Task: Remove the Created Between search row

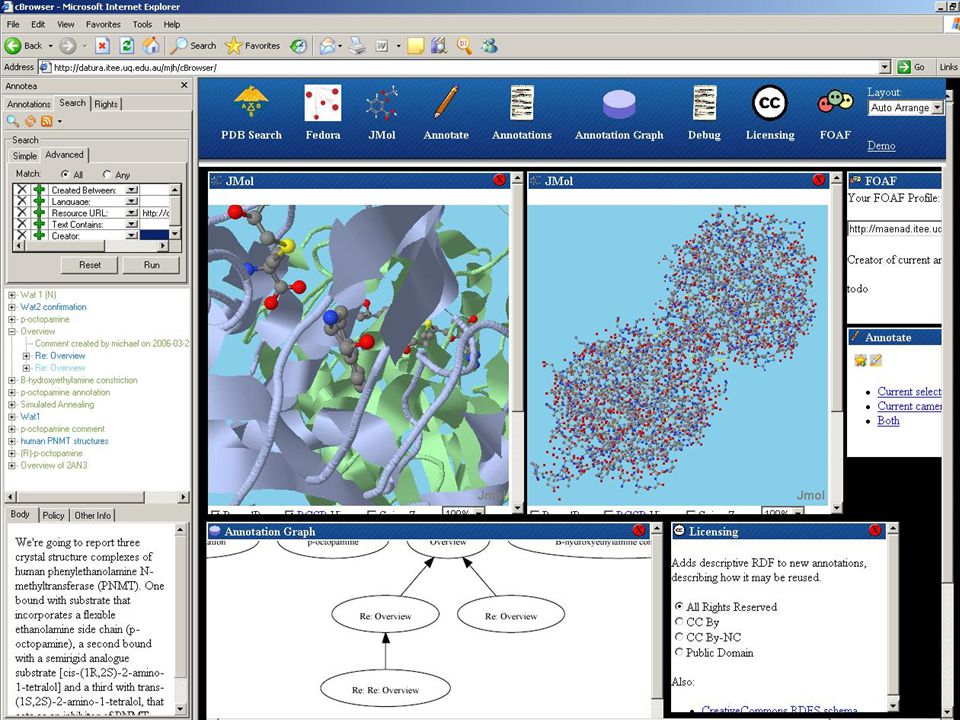Action: point(21,190)
